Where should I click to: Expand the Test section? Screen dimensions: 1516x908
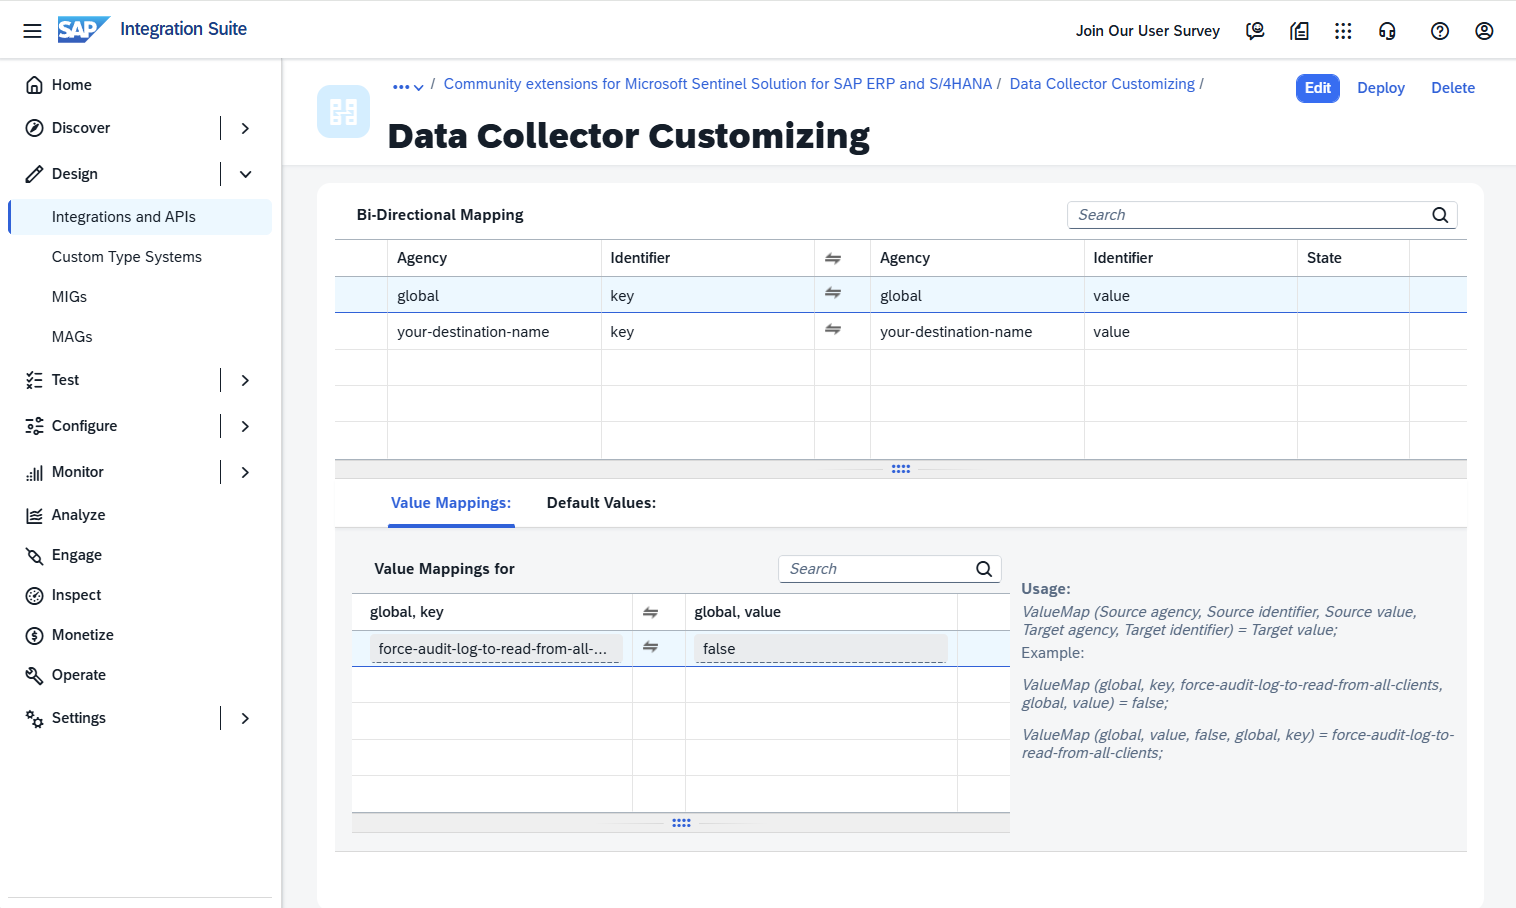[245, 380]
